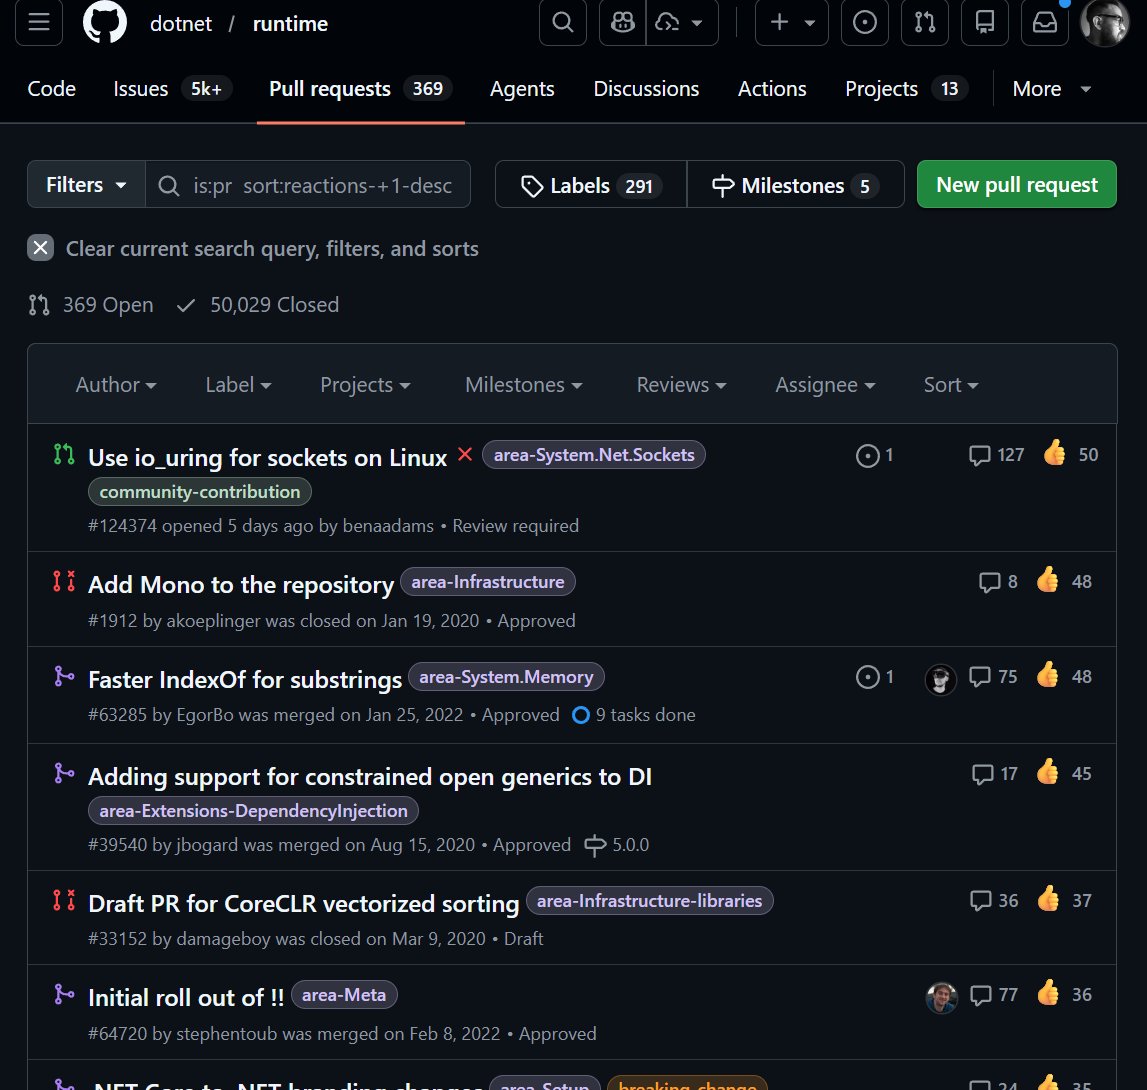Open linked issue icon on io_uring PR
1147x1090 pixels.
[x=874, y=455]
